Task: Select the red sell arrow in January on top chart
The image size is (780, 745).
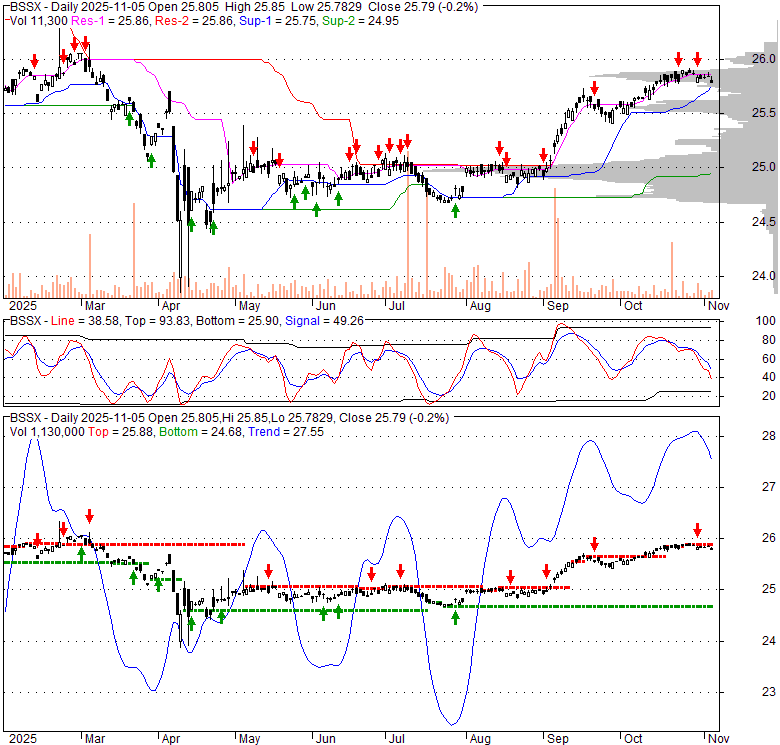Action: pyautogui.click(x=35, y=62)
